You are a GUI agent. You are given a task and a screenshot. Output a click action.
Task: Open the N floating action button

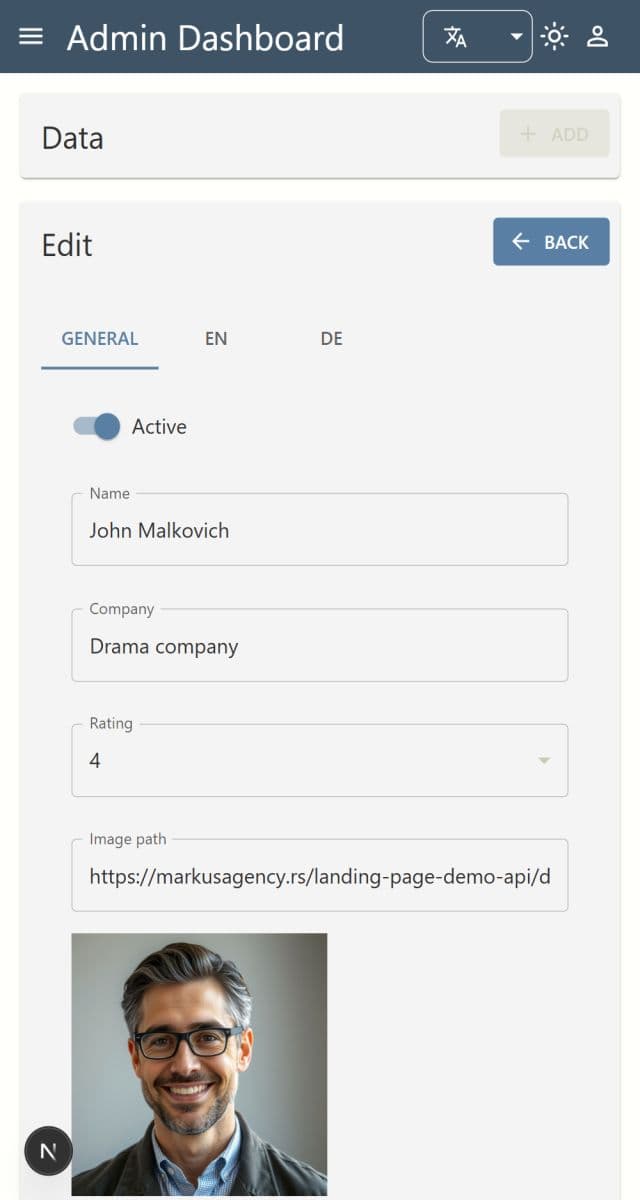(x=48, y=1151)
